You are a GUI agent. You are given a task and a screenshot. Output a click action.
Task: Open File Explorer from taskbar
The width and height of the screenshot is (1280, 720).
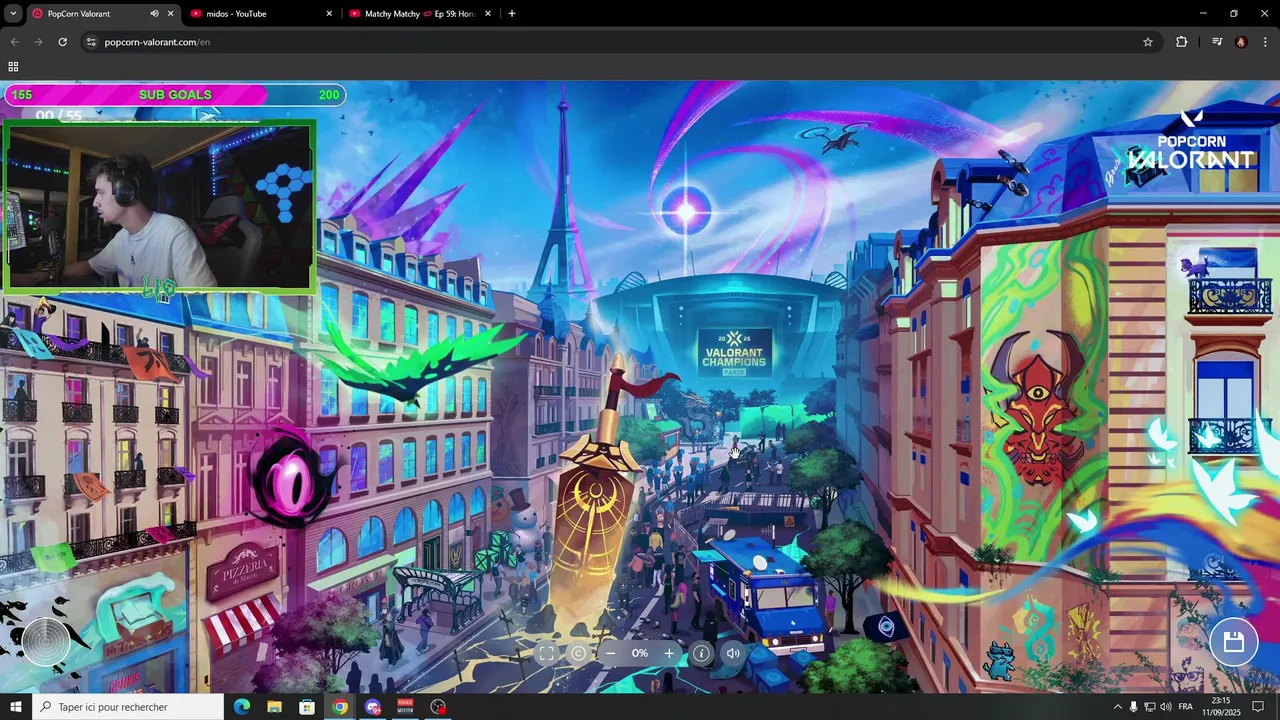[x=274, y=707]
